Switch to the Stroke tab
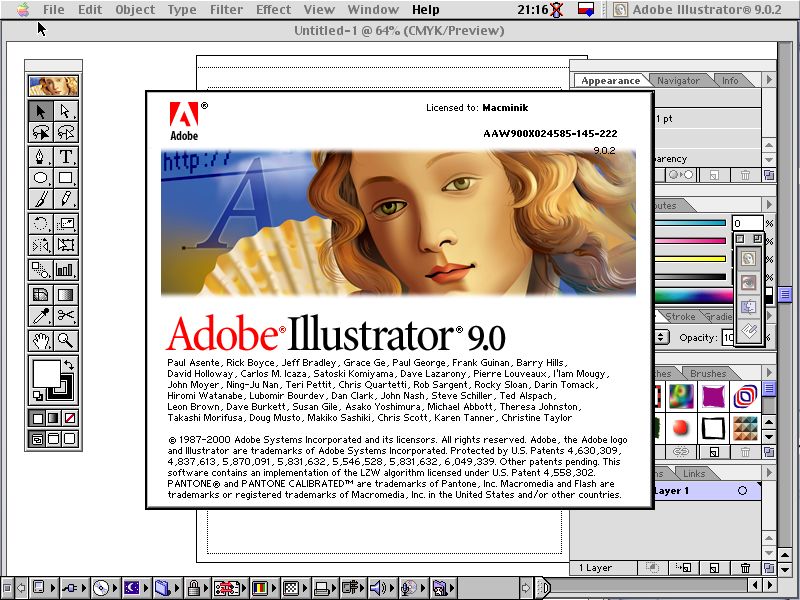The width and height of the screenshot is (800, 600). tap(681, 317)
